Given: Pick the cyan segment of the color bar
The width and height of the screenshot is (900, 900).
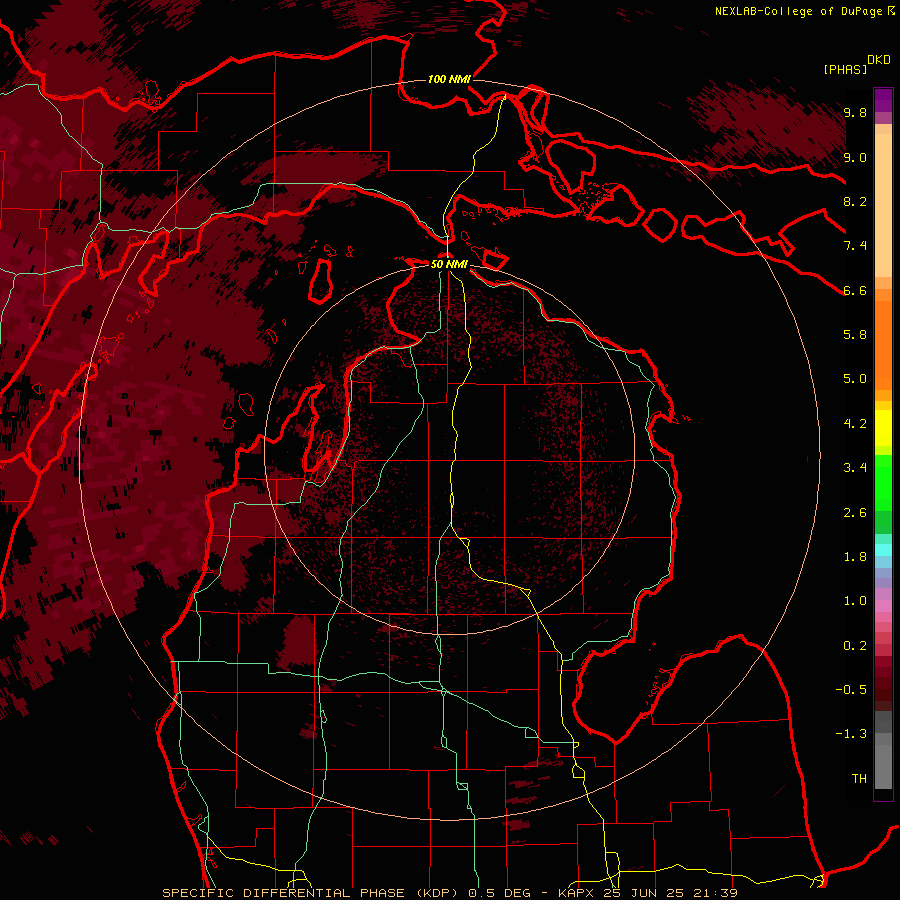Looking at the screenshot, I should click(x=883, y=550).
